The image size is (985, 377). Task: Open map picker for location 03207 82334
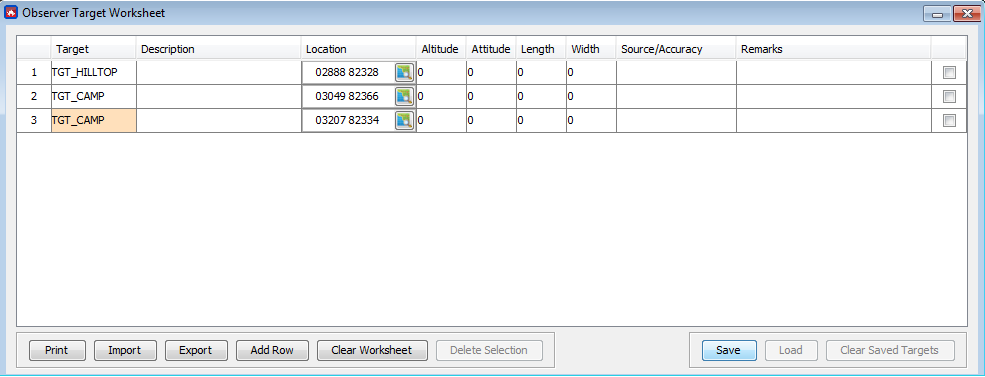point(405,121)
